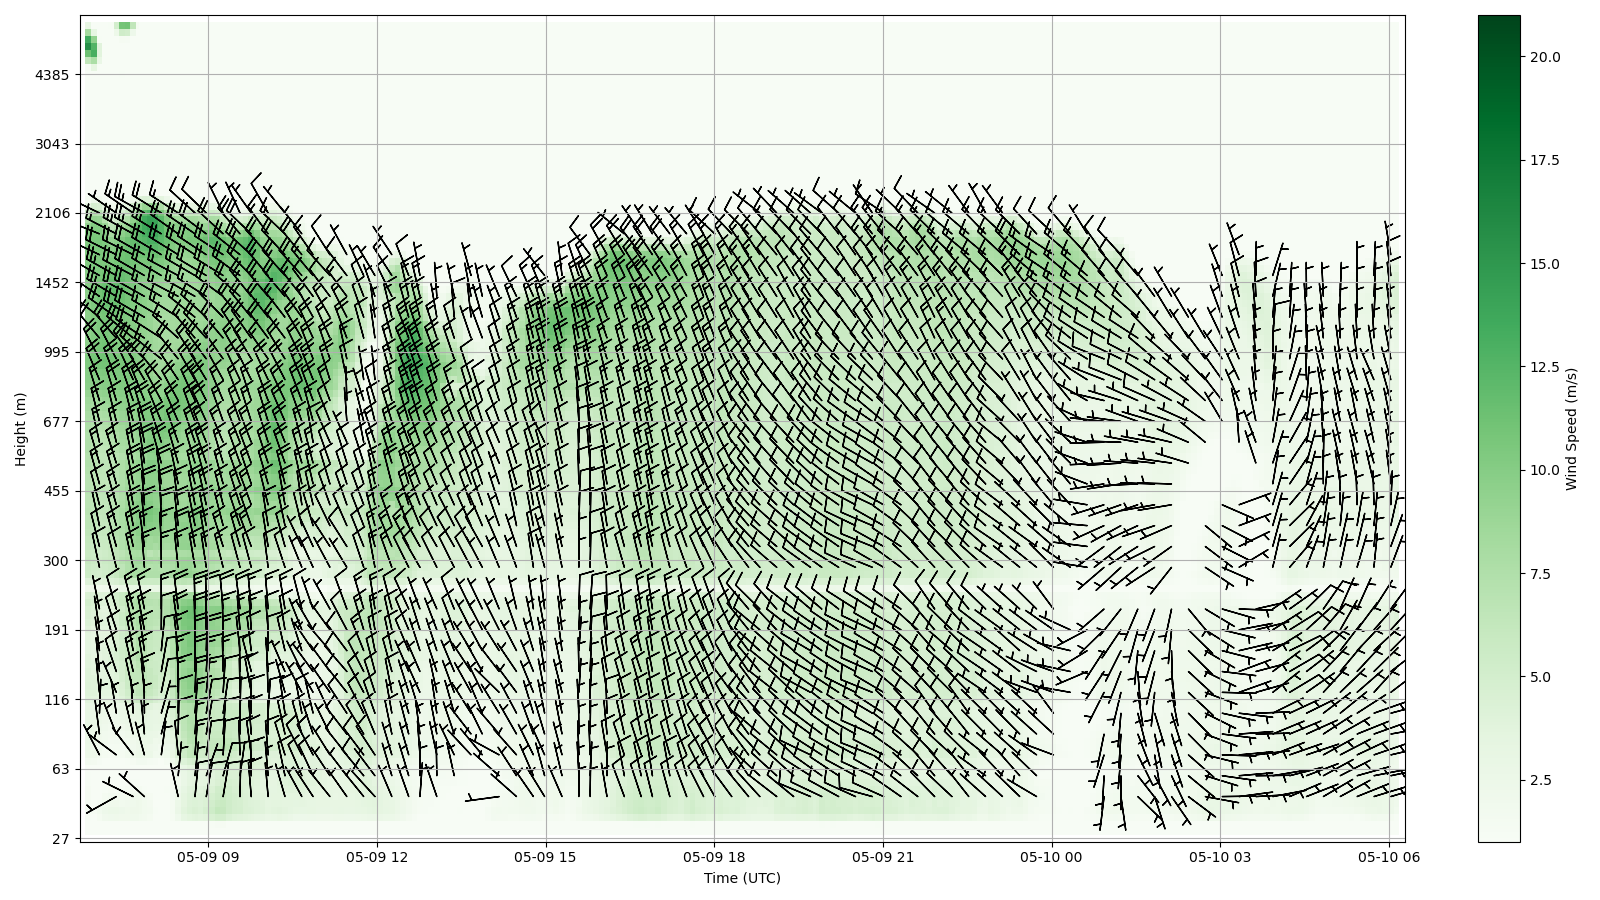This screenshot has width=1600, height=900.
Task: Click the green wind speed colorbar
Action: [1499, 428]
